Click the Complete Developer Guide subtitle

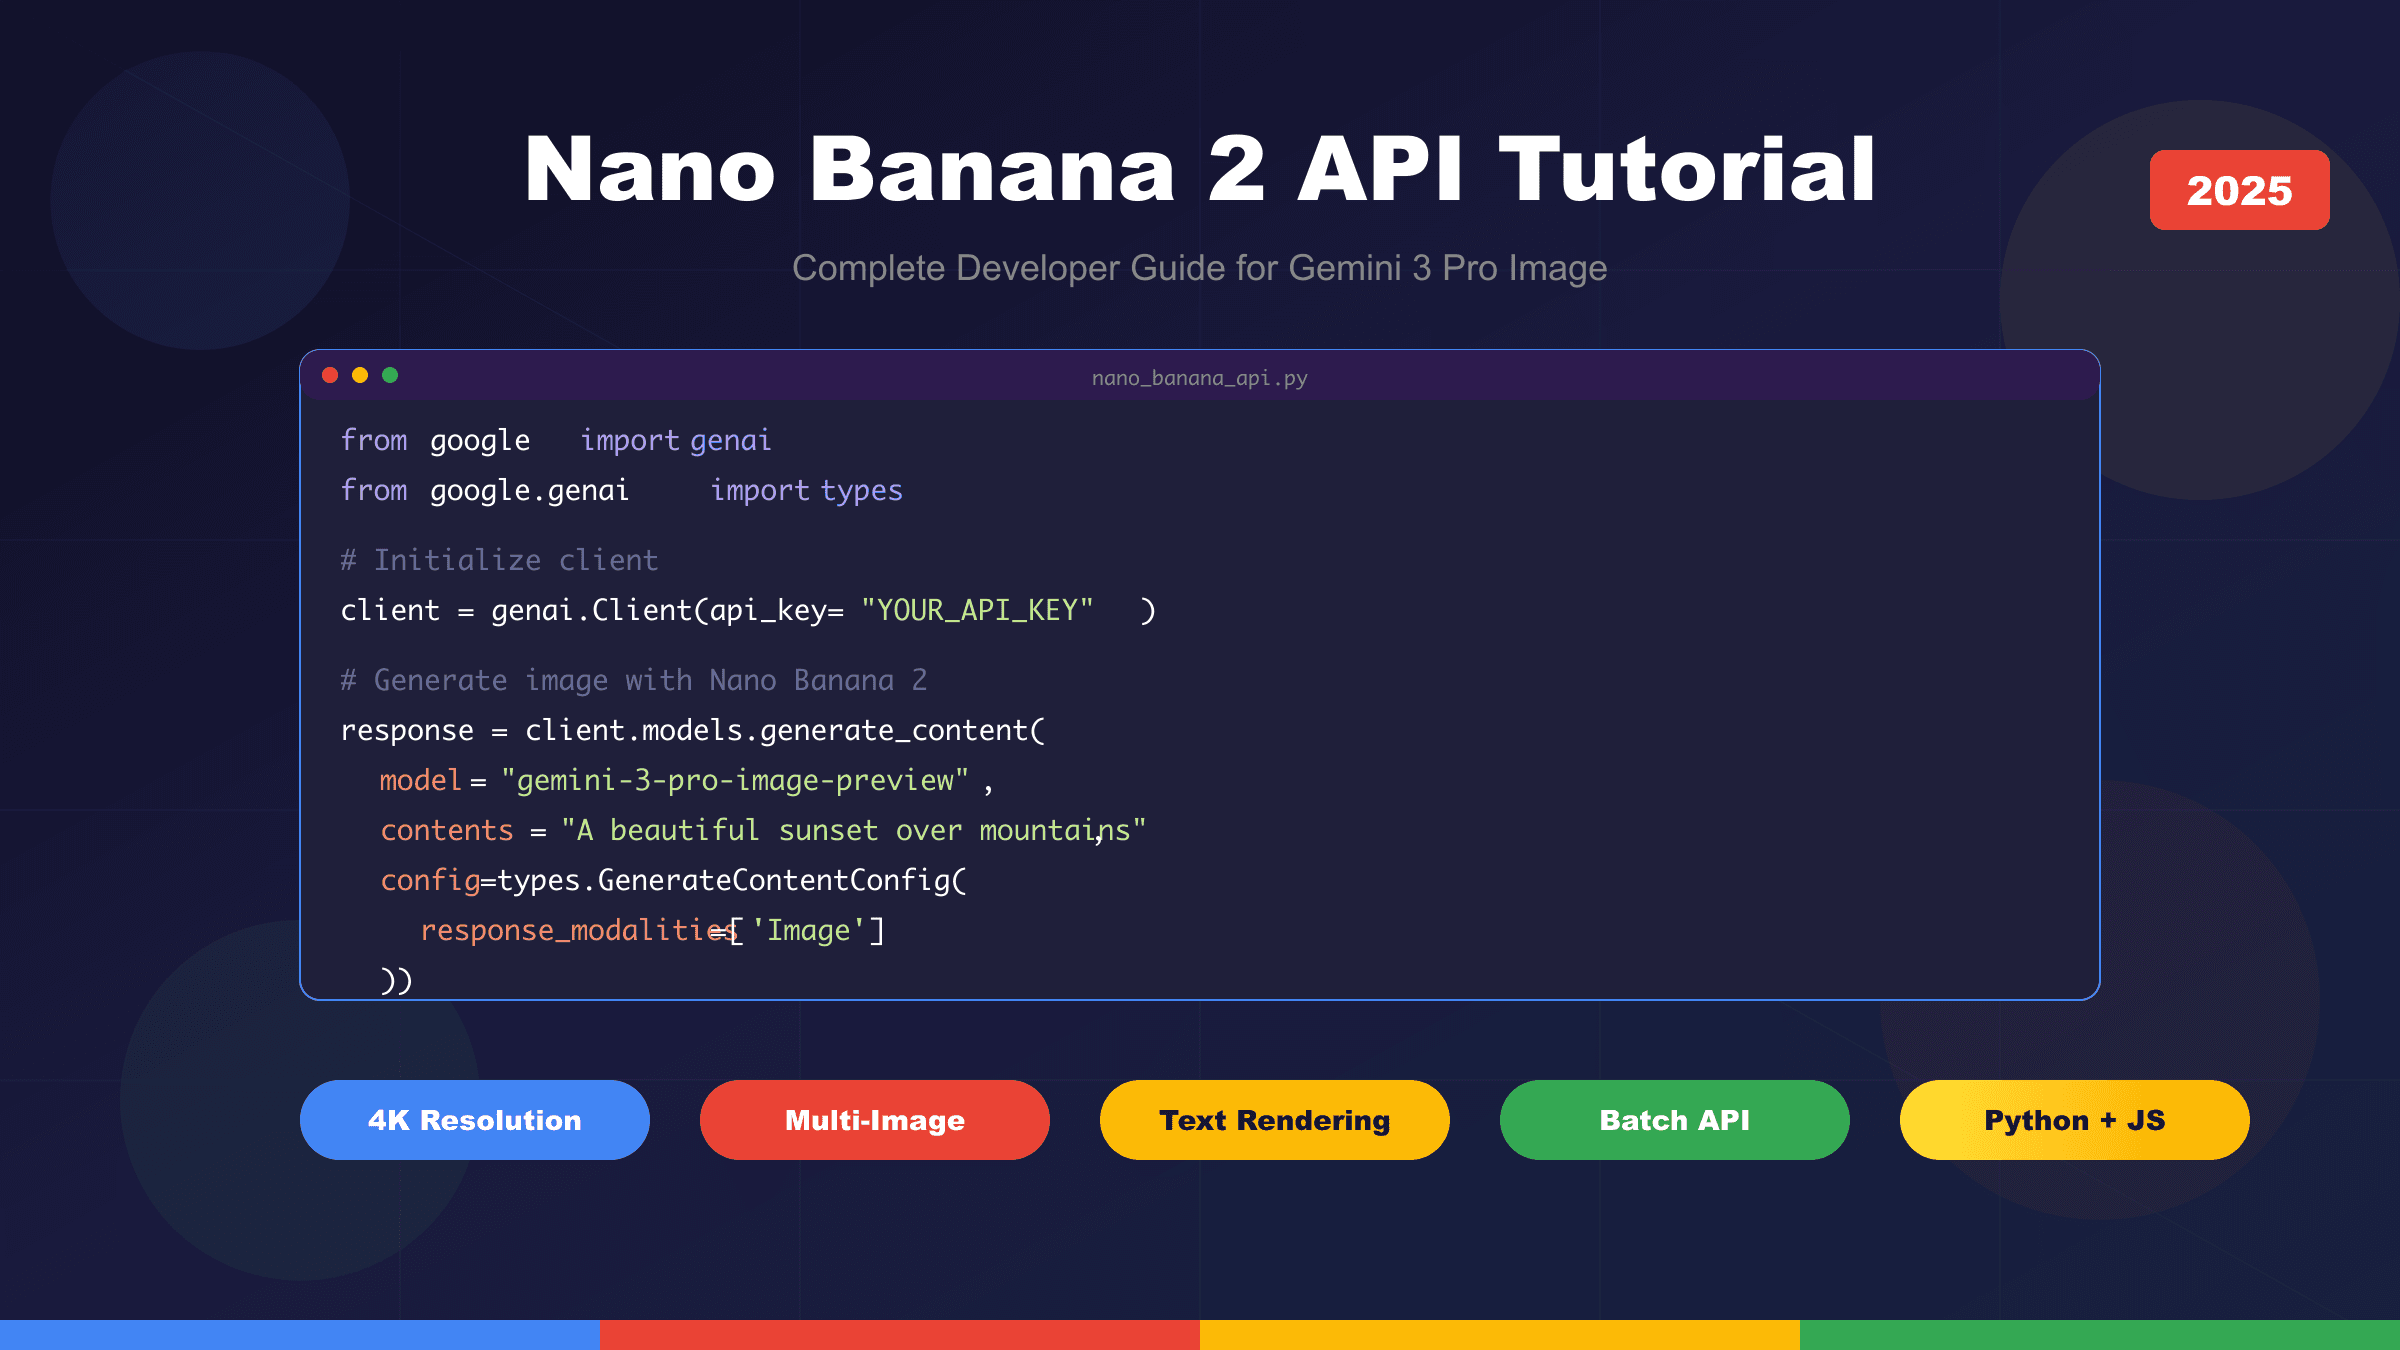[1200, 268]
